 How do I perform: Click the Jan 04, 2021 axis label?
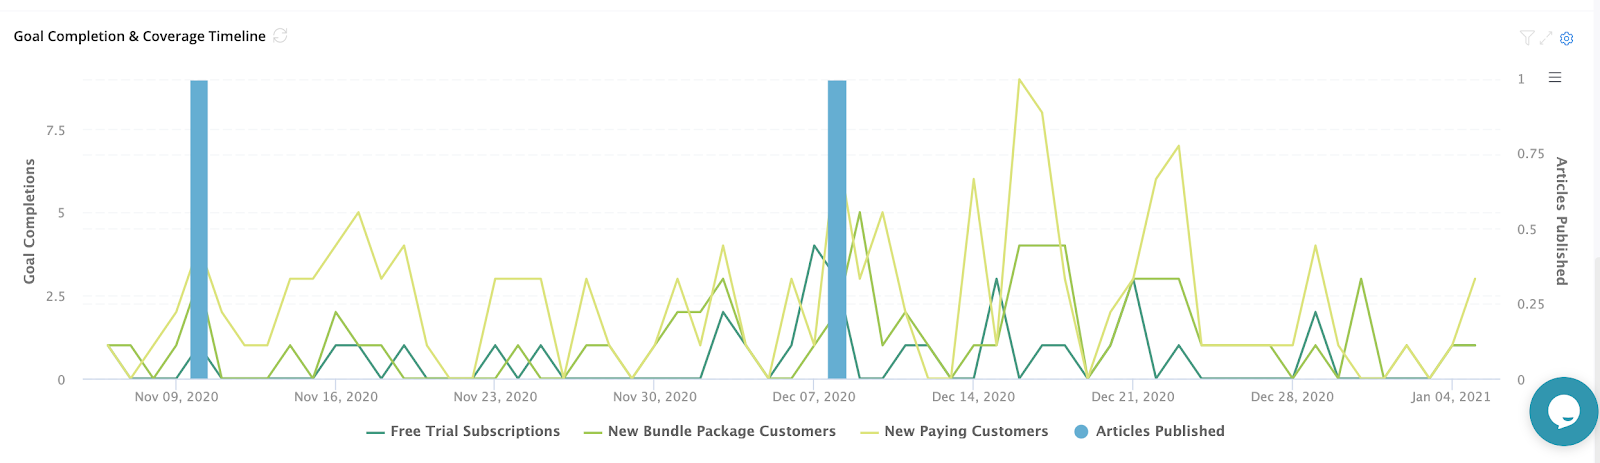1451,397
